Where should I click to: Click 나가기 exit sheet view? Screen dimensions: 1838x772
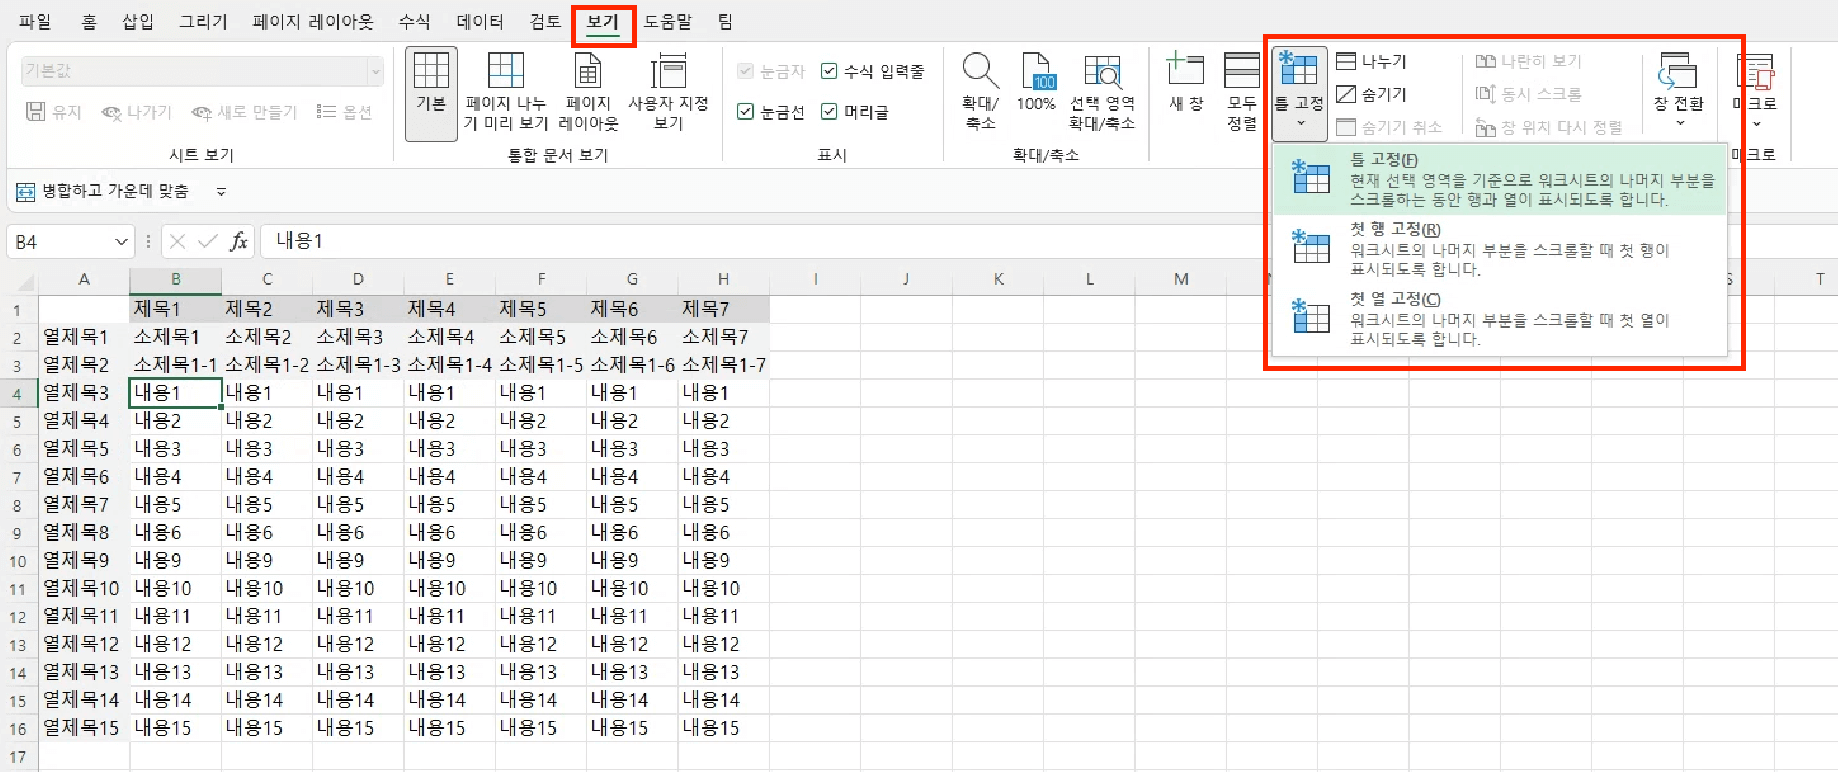point(137,112)
